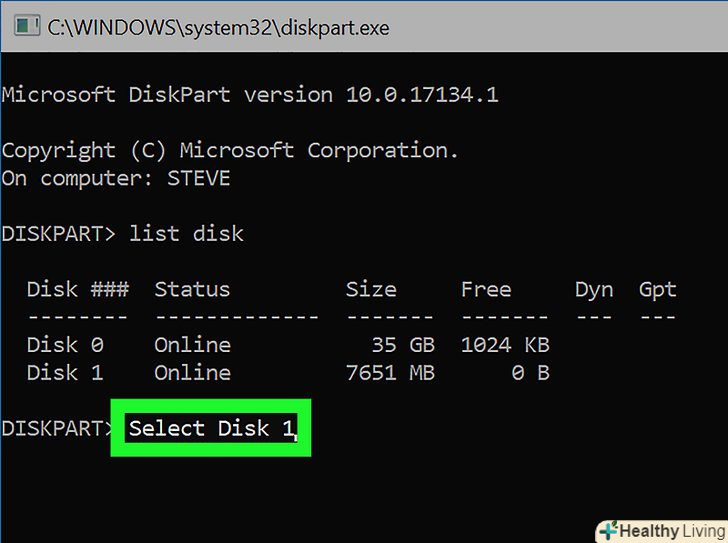Click the 'Dyn' column header

(594, 290)
